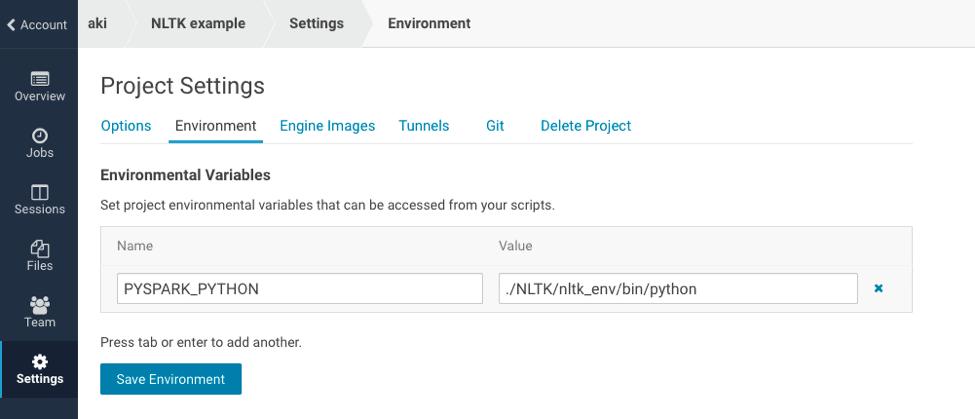Click the Environmental Variables heading
975x419 pixels.
(185, 175)
